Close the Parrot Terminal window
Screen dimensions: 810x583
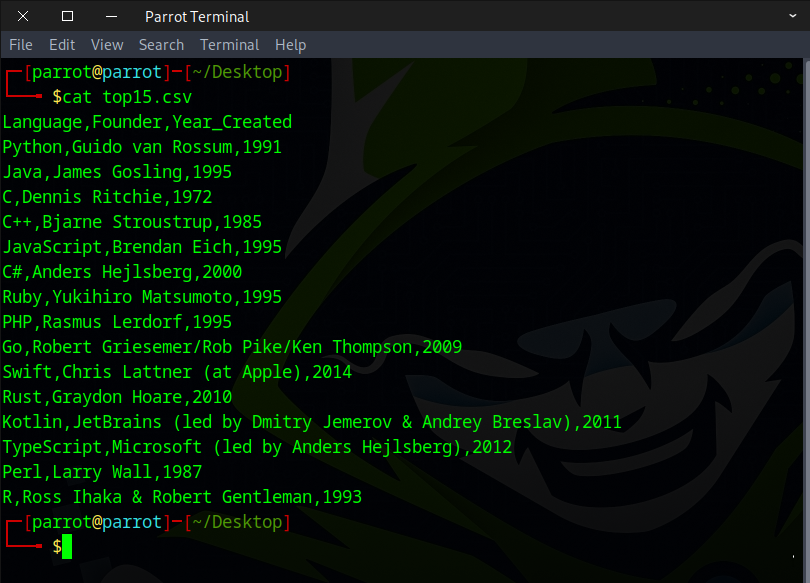pos(23,16)
